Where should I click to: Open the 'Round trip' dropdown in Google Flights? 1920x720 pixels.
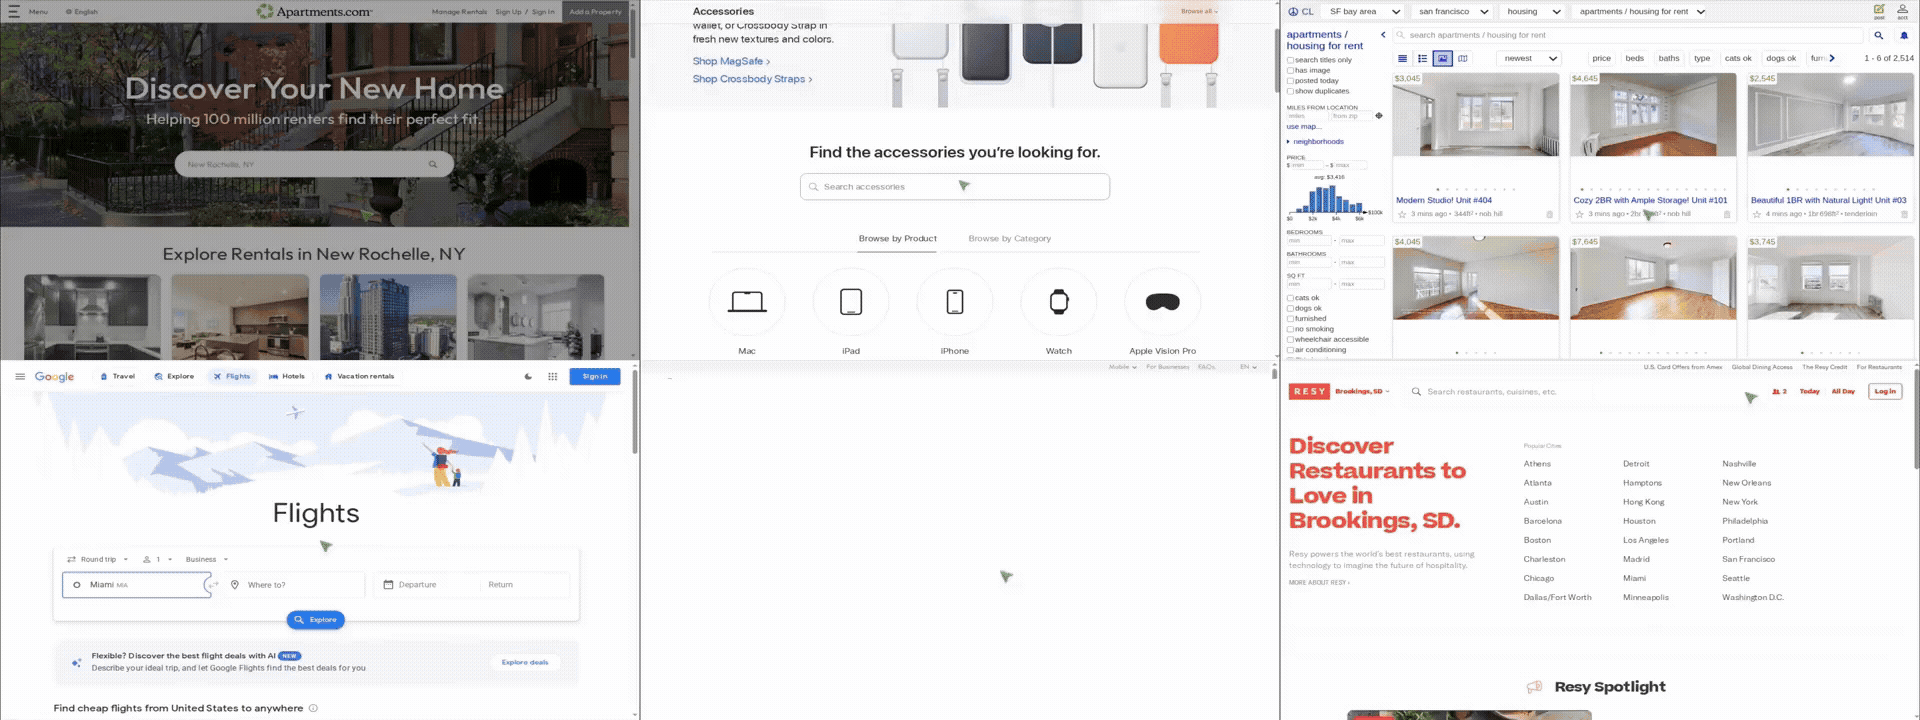click(98, 559)
